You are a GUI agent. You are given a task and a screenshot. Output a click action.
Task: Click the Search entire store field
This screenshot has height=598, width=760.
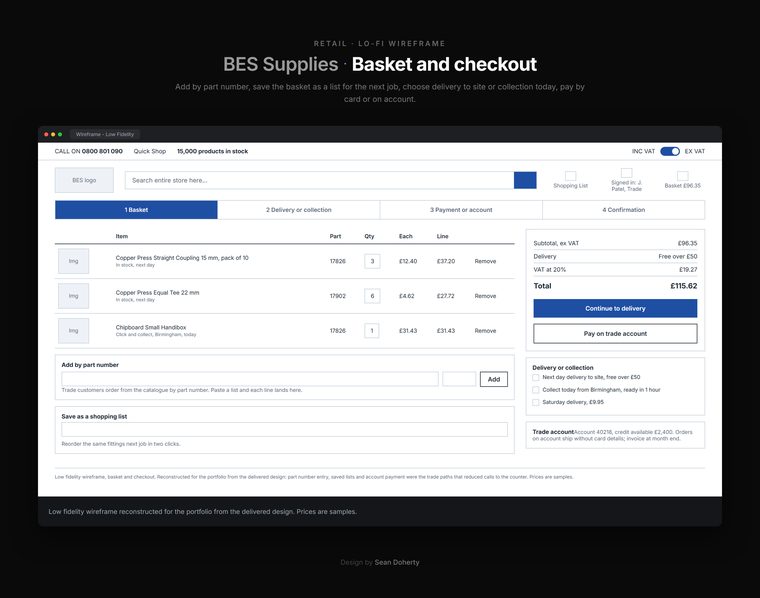[319, 180]
